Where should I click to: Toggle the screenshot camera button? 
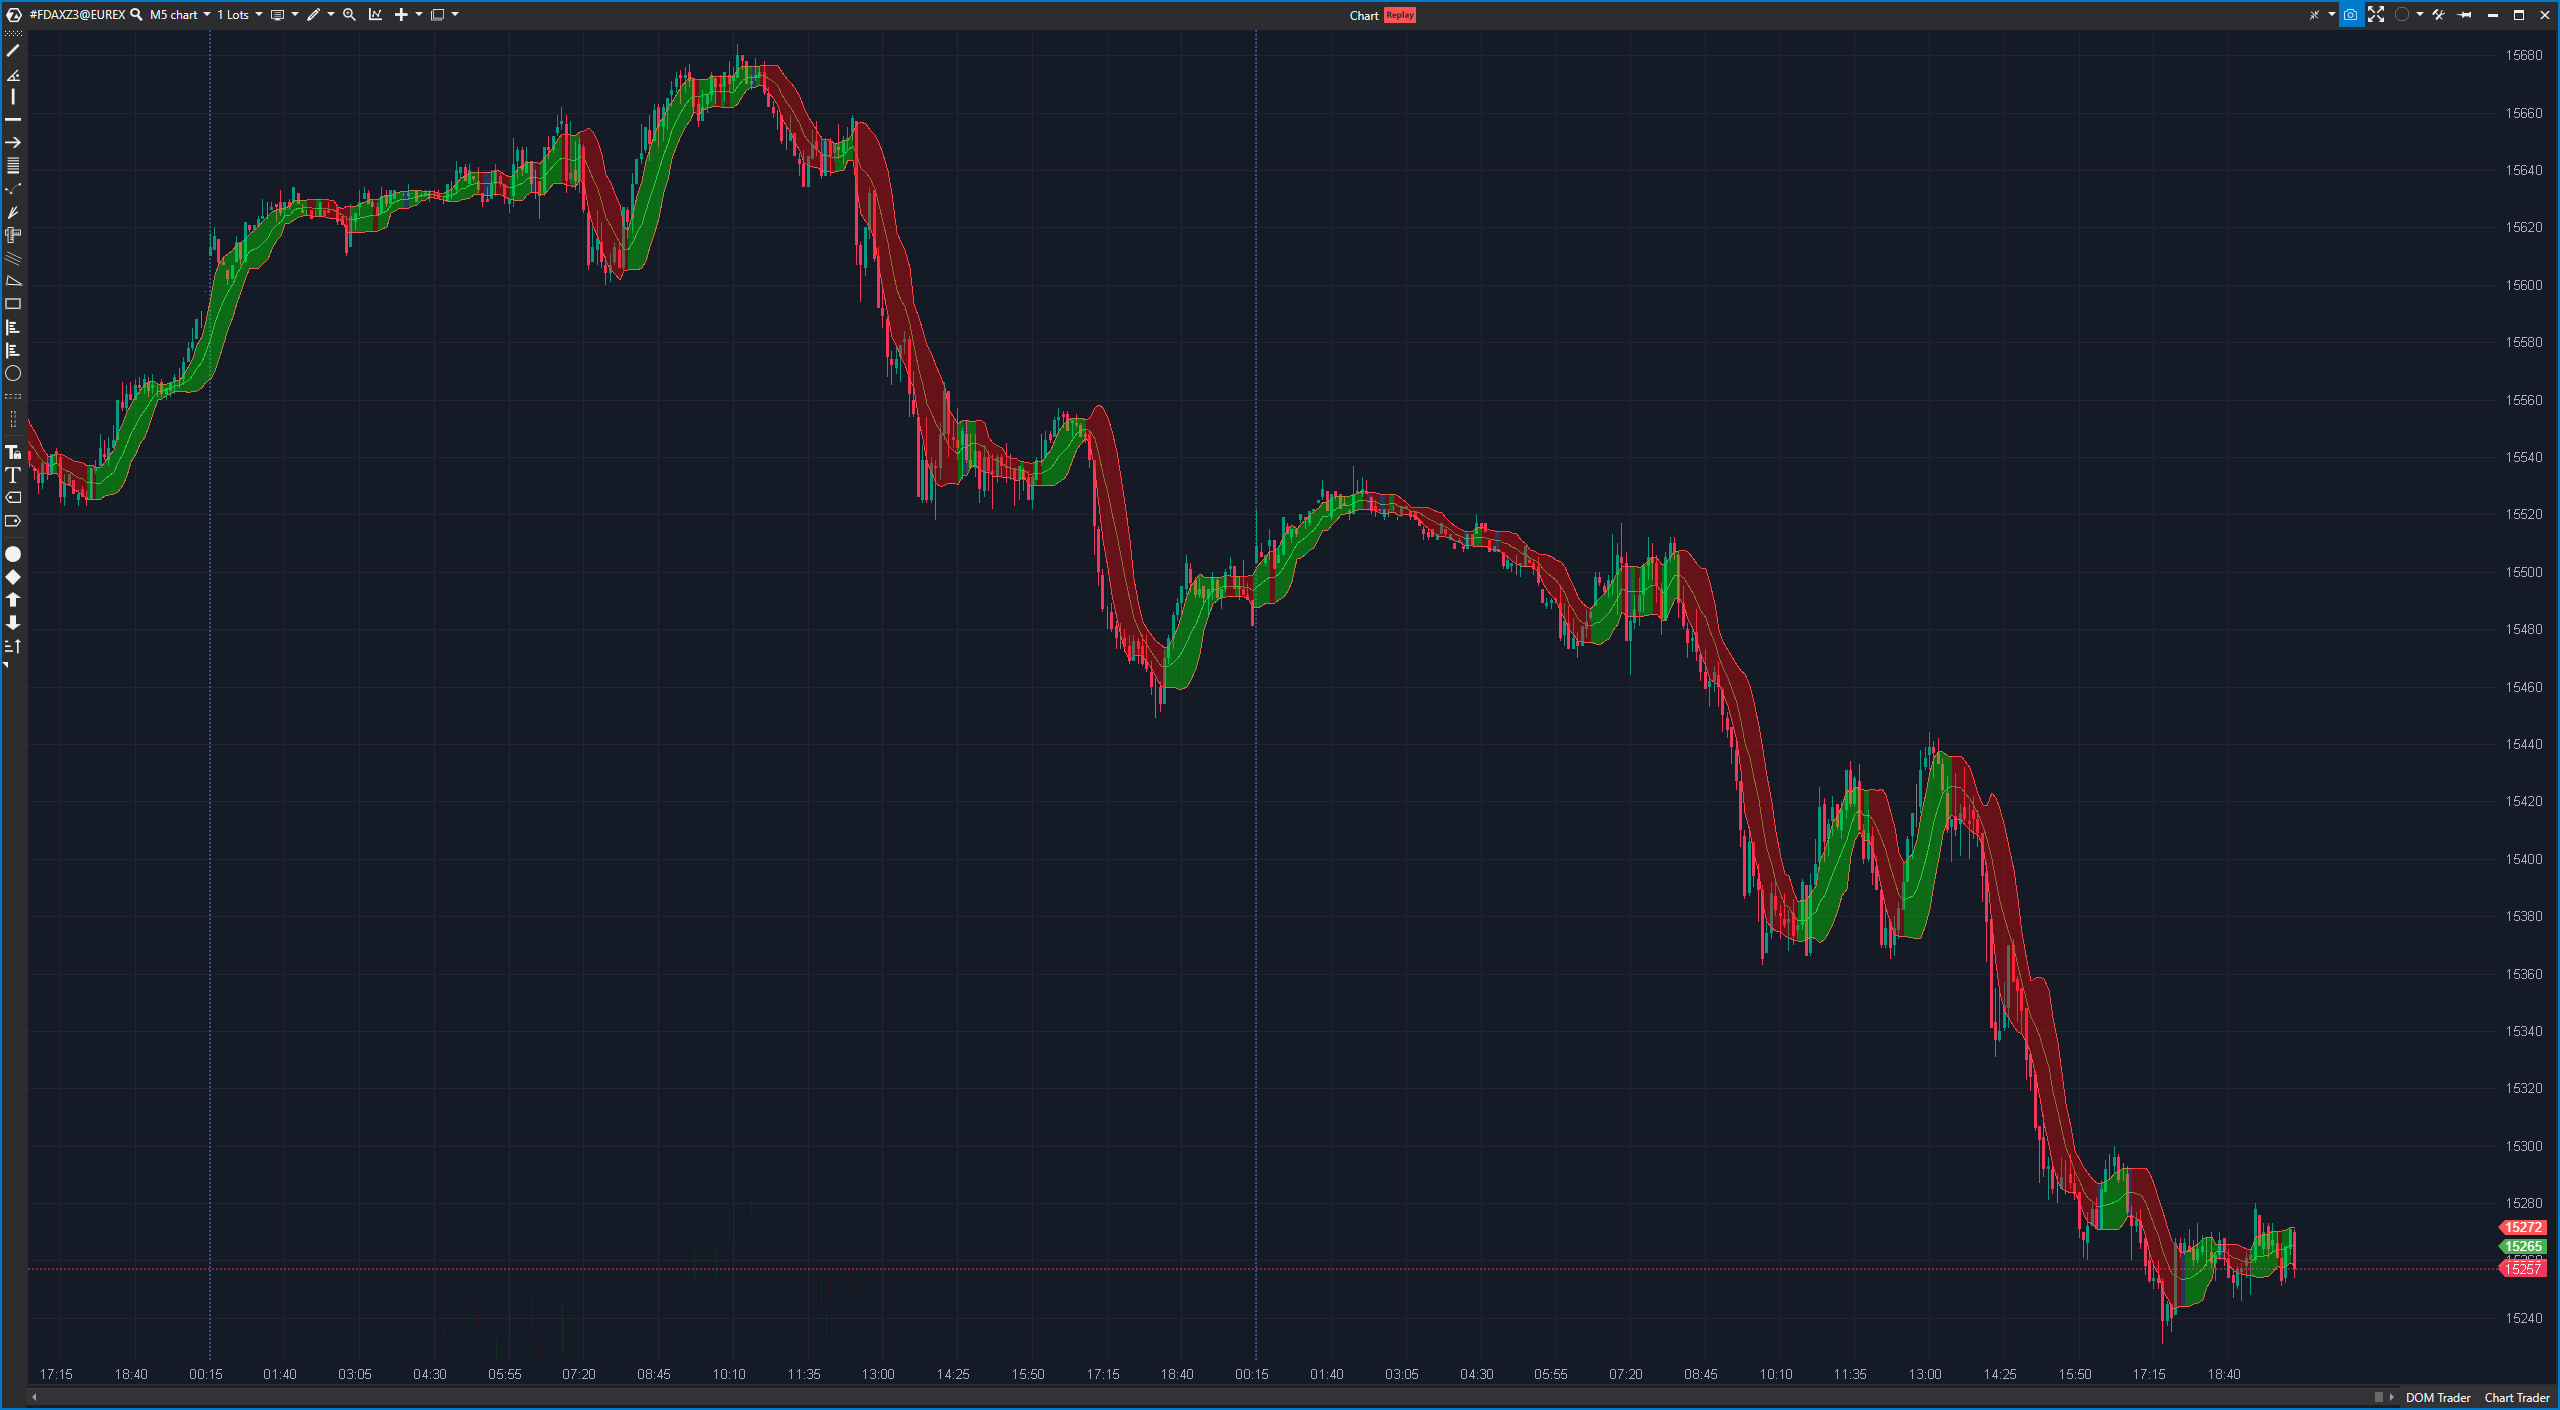(2351, 15)
